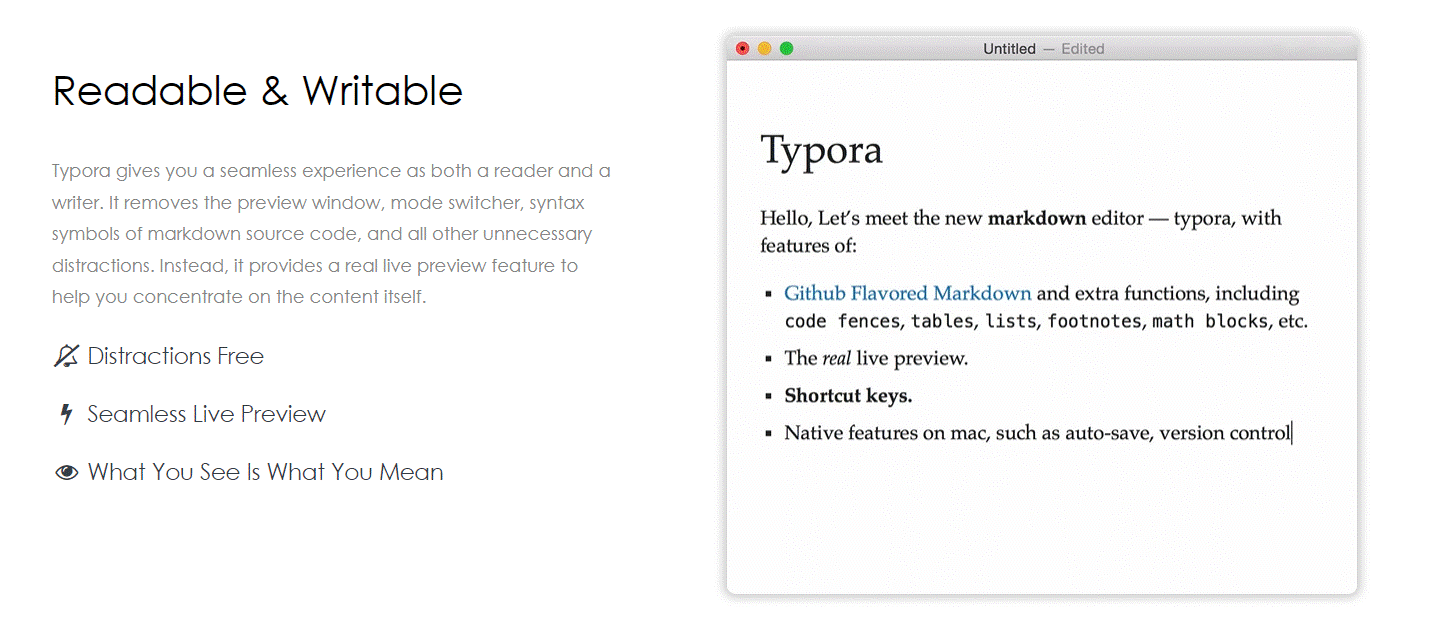Screen dimensions: 1455x639
Task: Click the eye icon beside What You See
Action: coord(66,472)
